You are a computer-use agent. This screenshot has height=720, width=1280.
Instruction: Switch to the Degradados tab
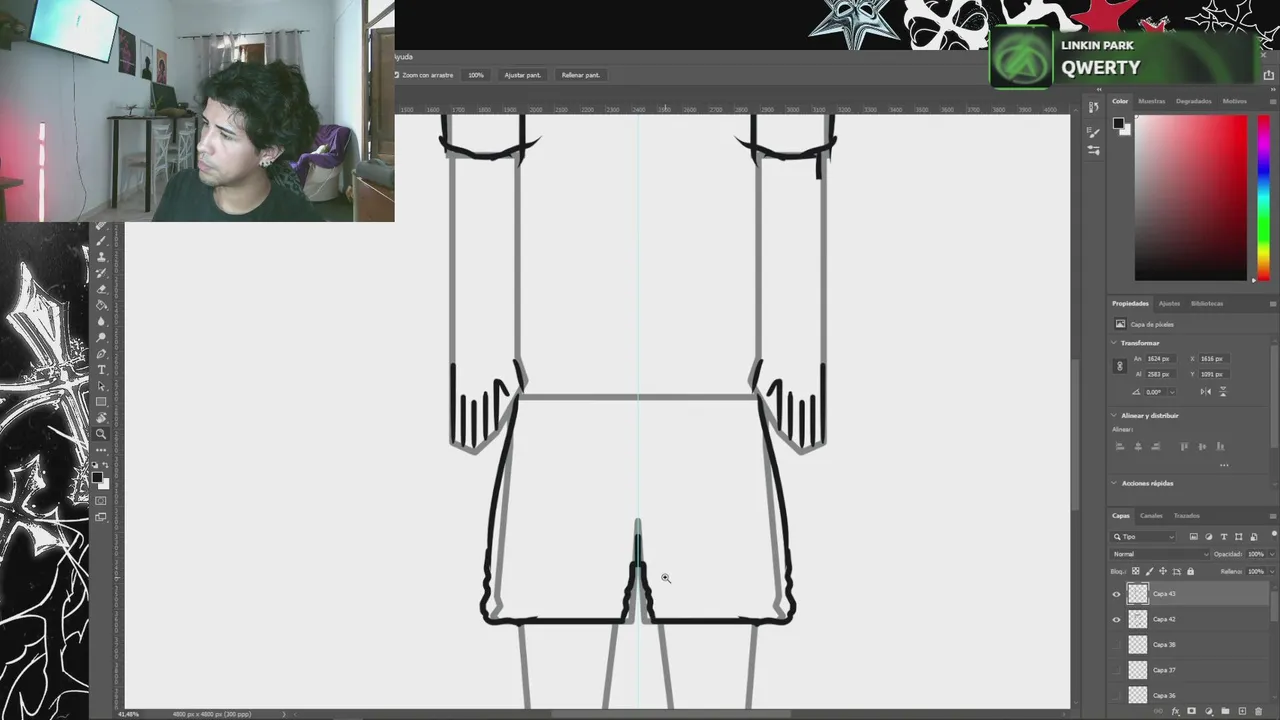pyautogui.click(x=1193, y=101)
